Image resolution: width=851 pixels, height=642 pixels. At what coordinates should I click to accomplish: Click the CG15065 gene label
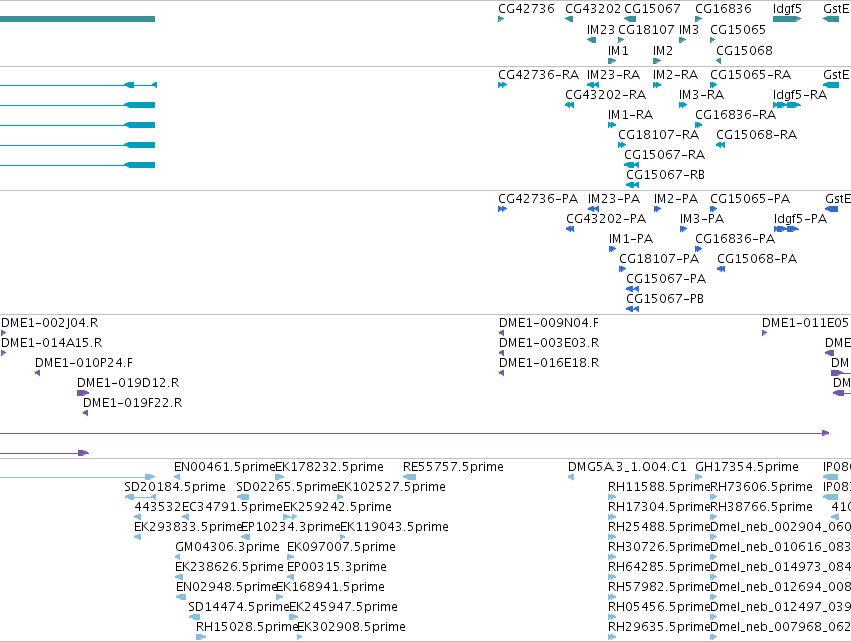click(738, 29)
